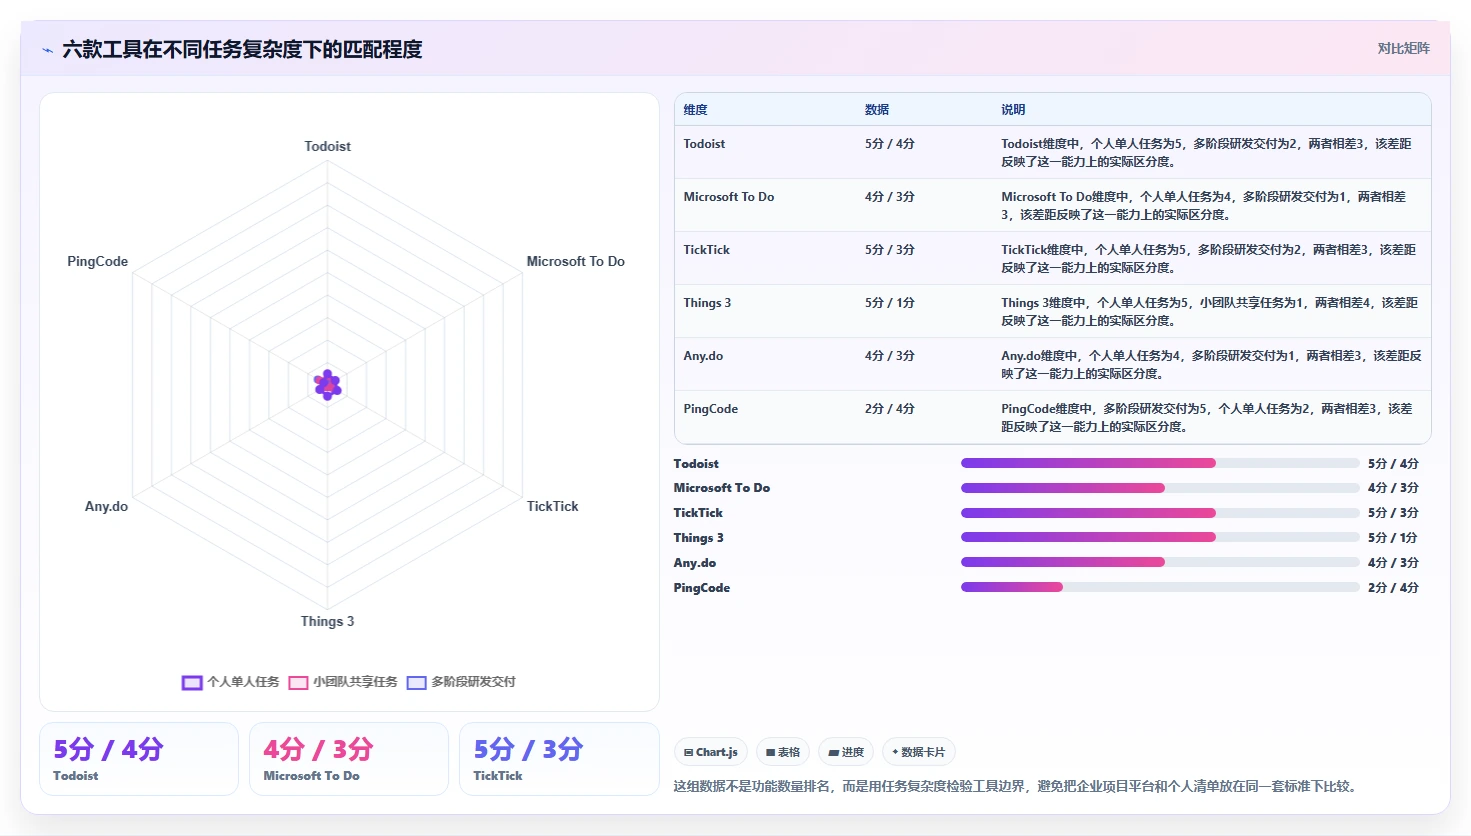1471x836 pixels.
Task: Select the Chart.js chip
Action: (x=711, y=752)
